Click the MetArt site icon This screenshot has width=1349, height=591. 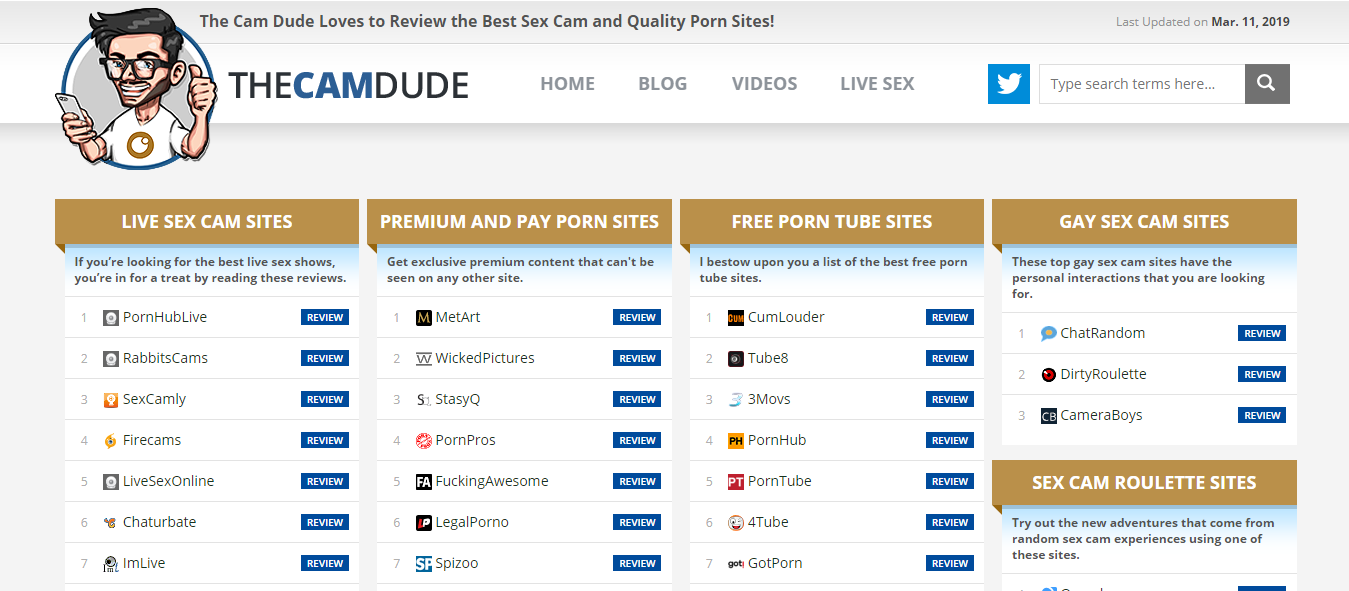(x=424, y=317)
